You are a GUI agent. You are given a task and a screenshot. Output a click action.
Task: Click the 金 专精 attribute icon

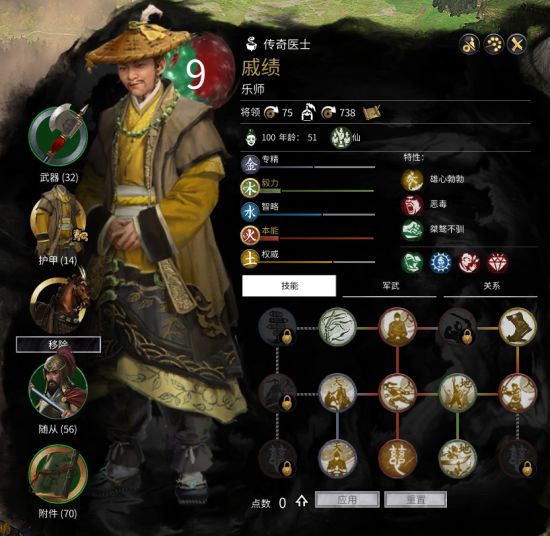pos(250,164)
